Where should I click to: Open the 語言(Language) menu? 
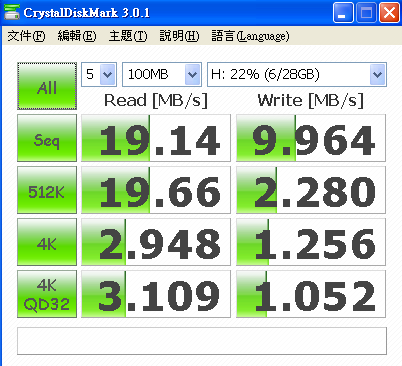(250, 36)
